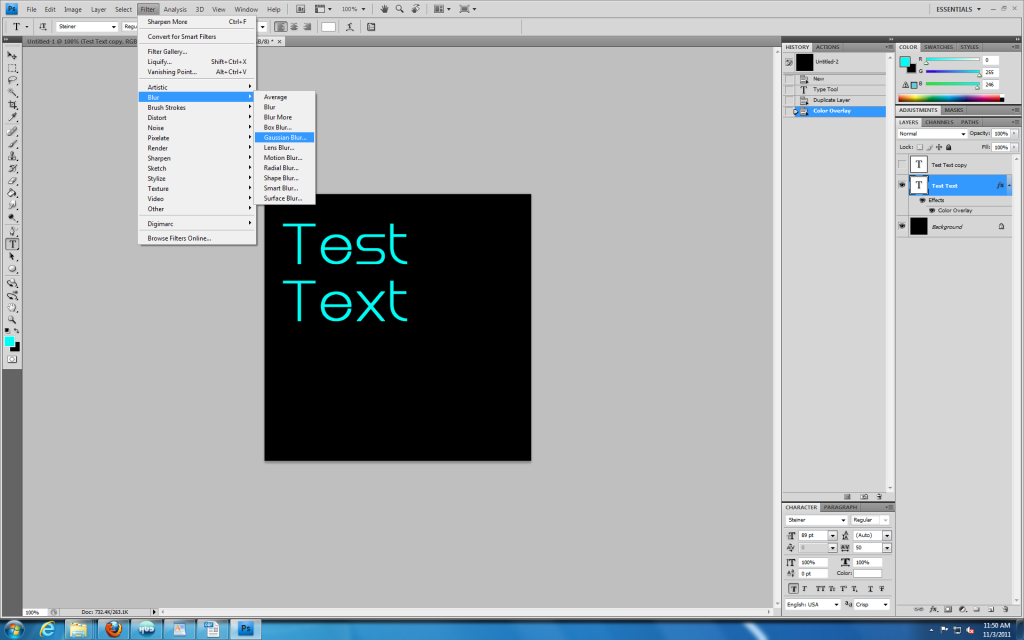Click the text Color swatch in Character panel
Viewport: 1024px width, 640px height.
click(x=867, y=573)
